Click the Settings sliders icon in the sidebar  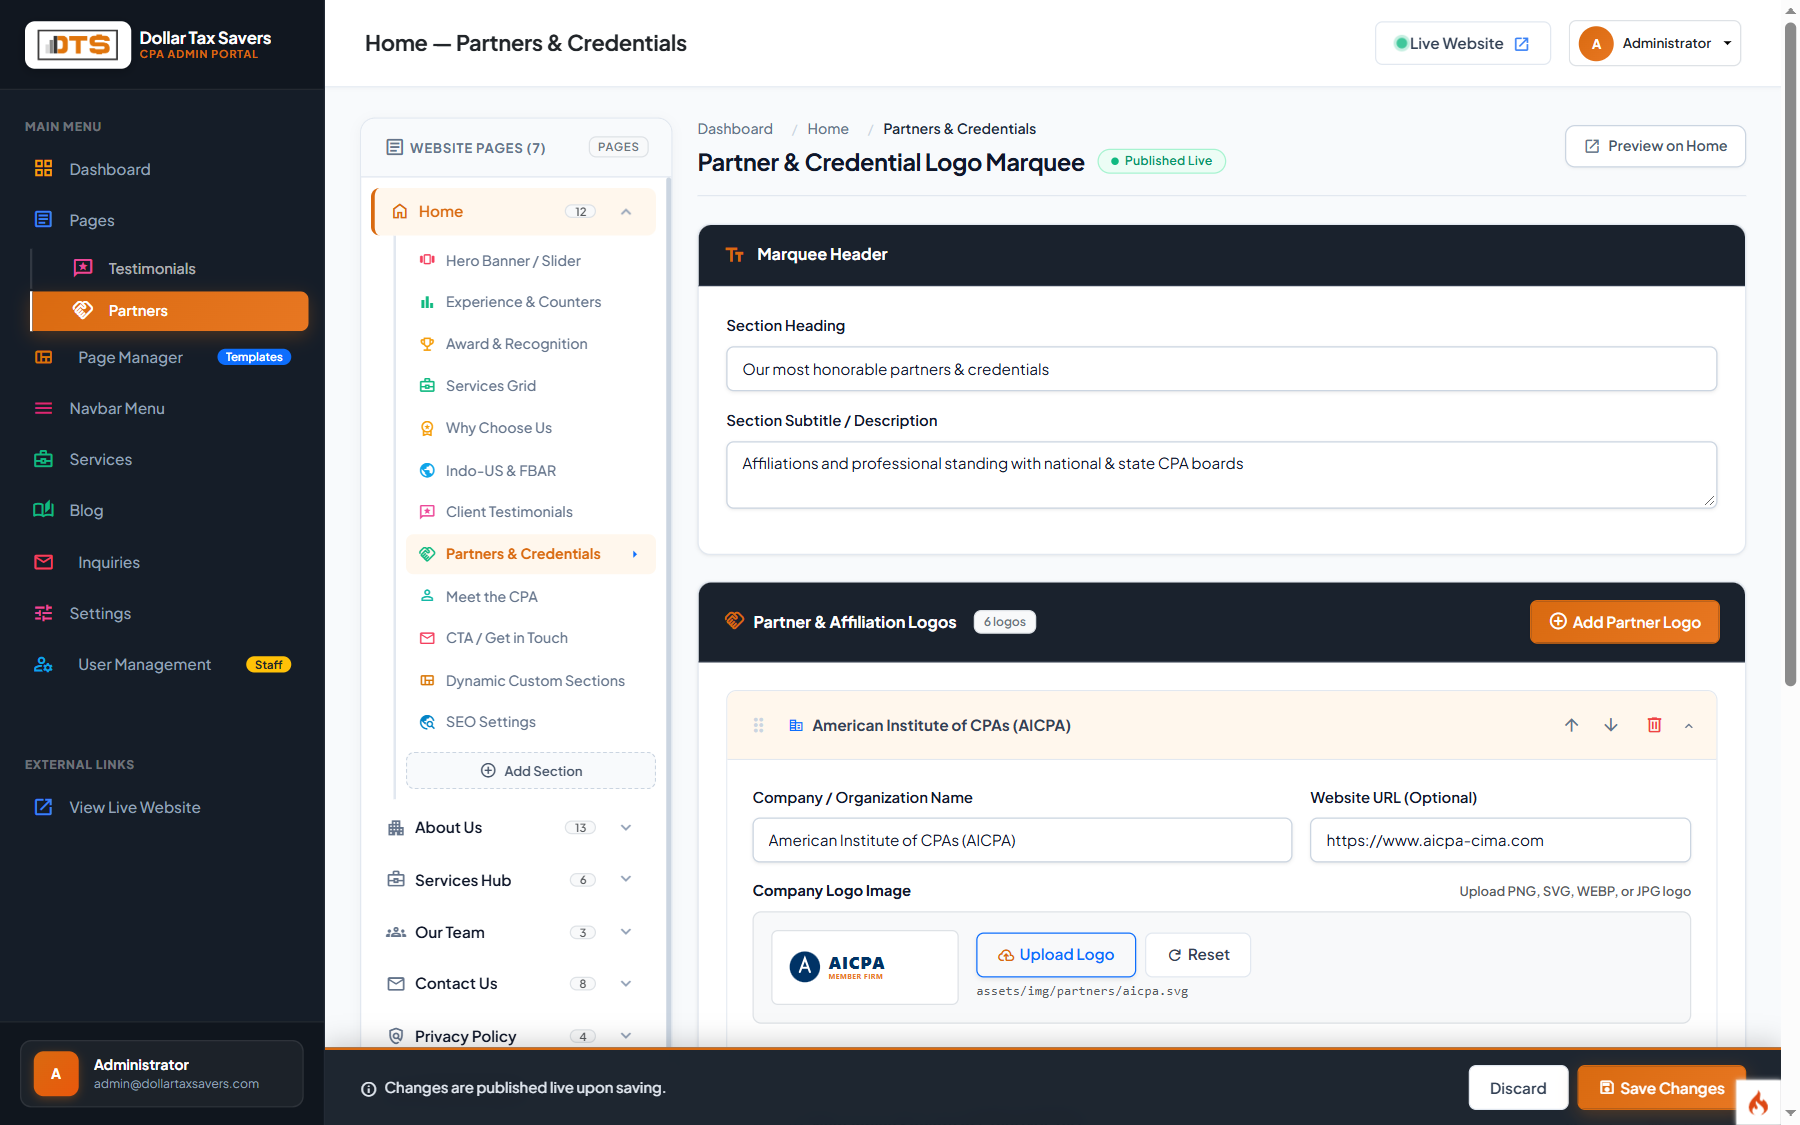click(x=43, y=613)
